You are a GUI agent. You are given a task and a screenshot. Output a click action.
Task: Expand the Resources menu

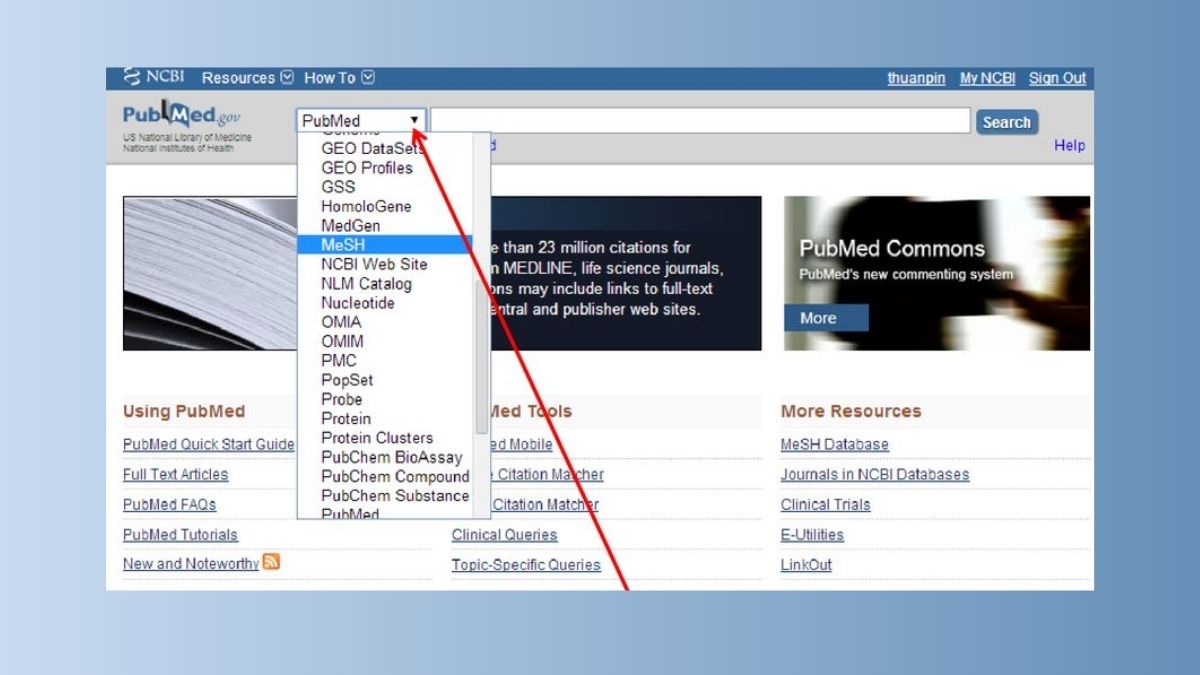[x=248, y=78]
